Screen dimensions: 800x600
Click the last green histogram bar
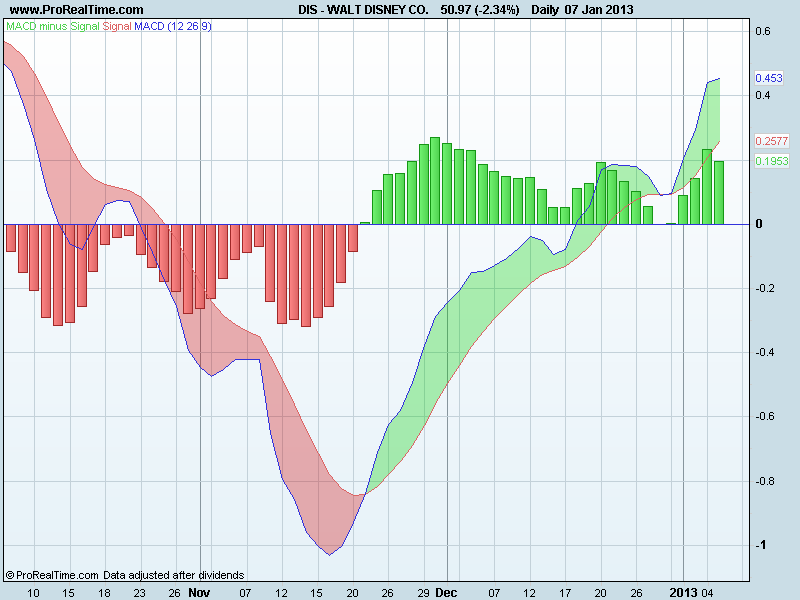(x=719, y=192)
